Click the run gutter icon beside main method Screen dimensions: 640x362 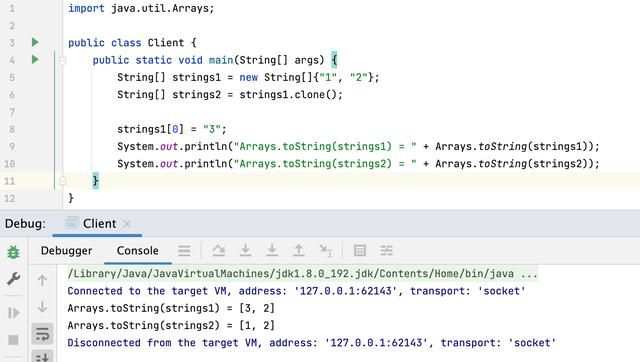click(x=35, y=60)
